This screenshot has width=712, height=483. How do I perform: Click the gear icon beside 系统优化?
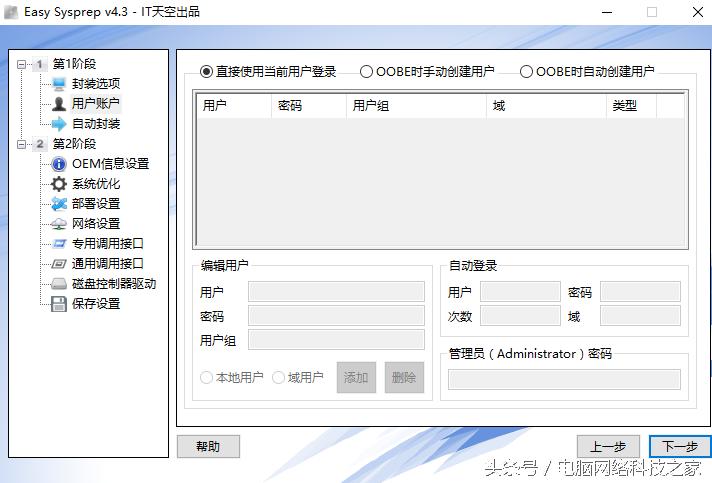(59, 184)
